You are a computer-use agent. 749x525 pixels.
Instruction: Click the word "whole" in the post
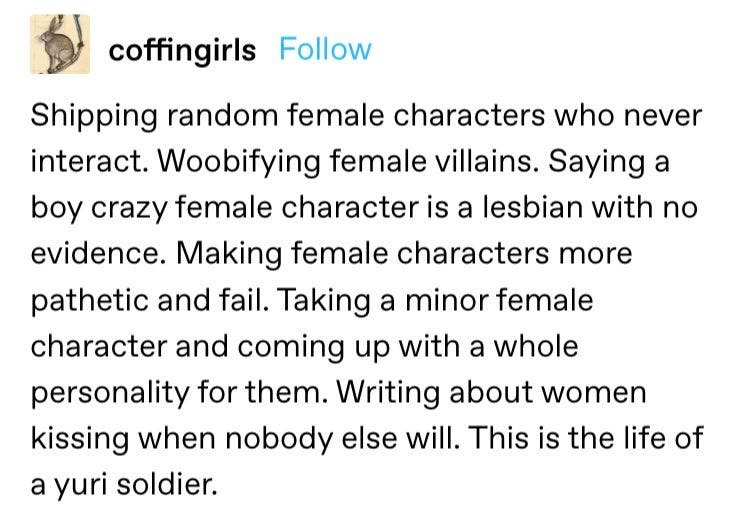click(535, 346)
